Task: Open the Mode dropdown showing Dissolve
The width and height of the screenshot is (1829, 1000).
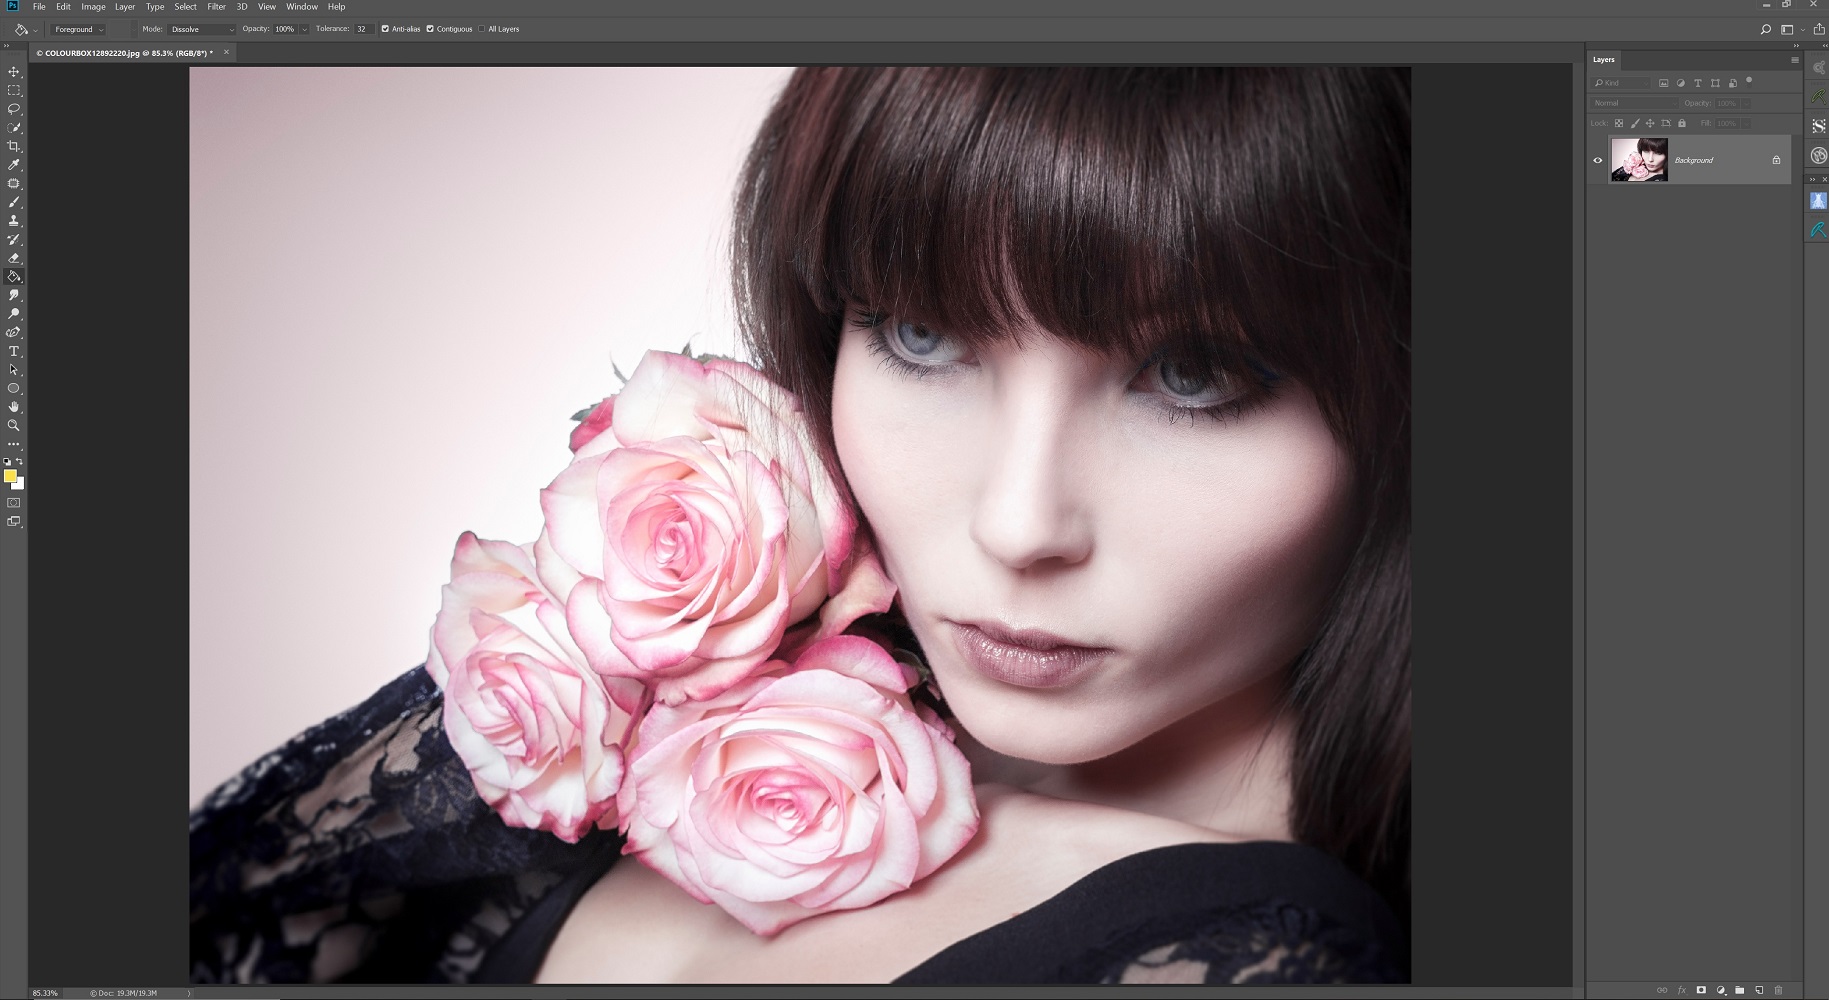Action: [x=202, y=29]
